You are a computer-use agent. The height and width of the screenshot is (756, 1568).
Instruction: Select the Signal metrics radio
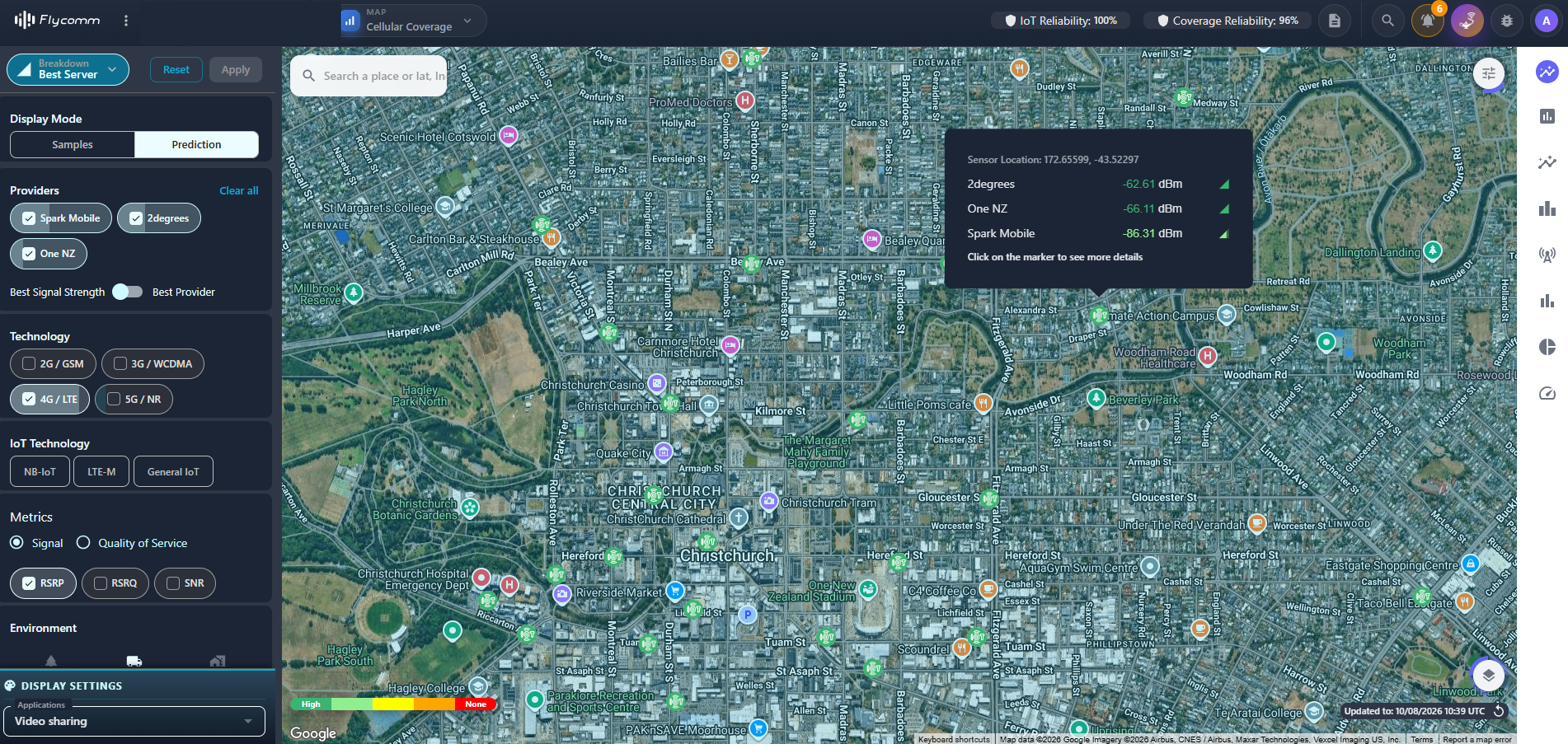click(17, 543)
